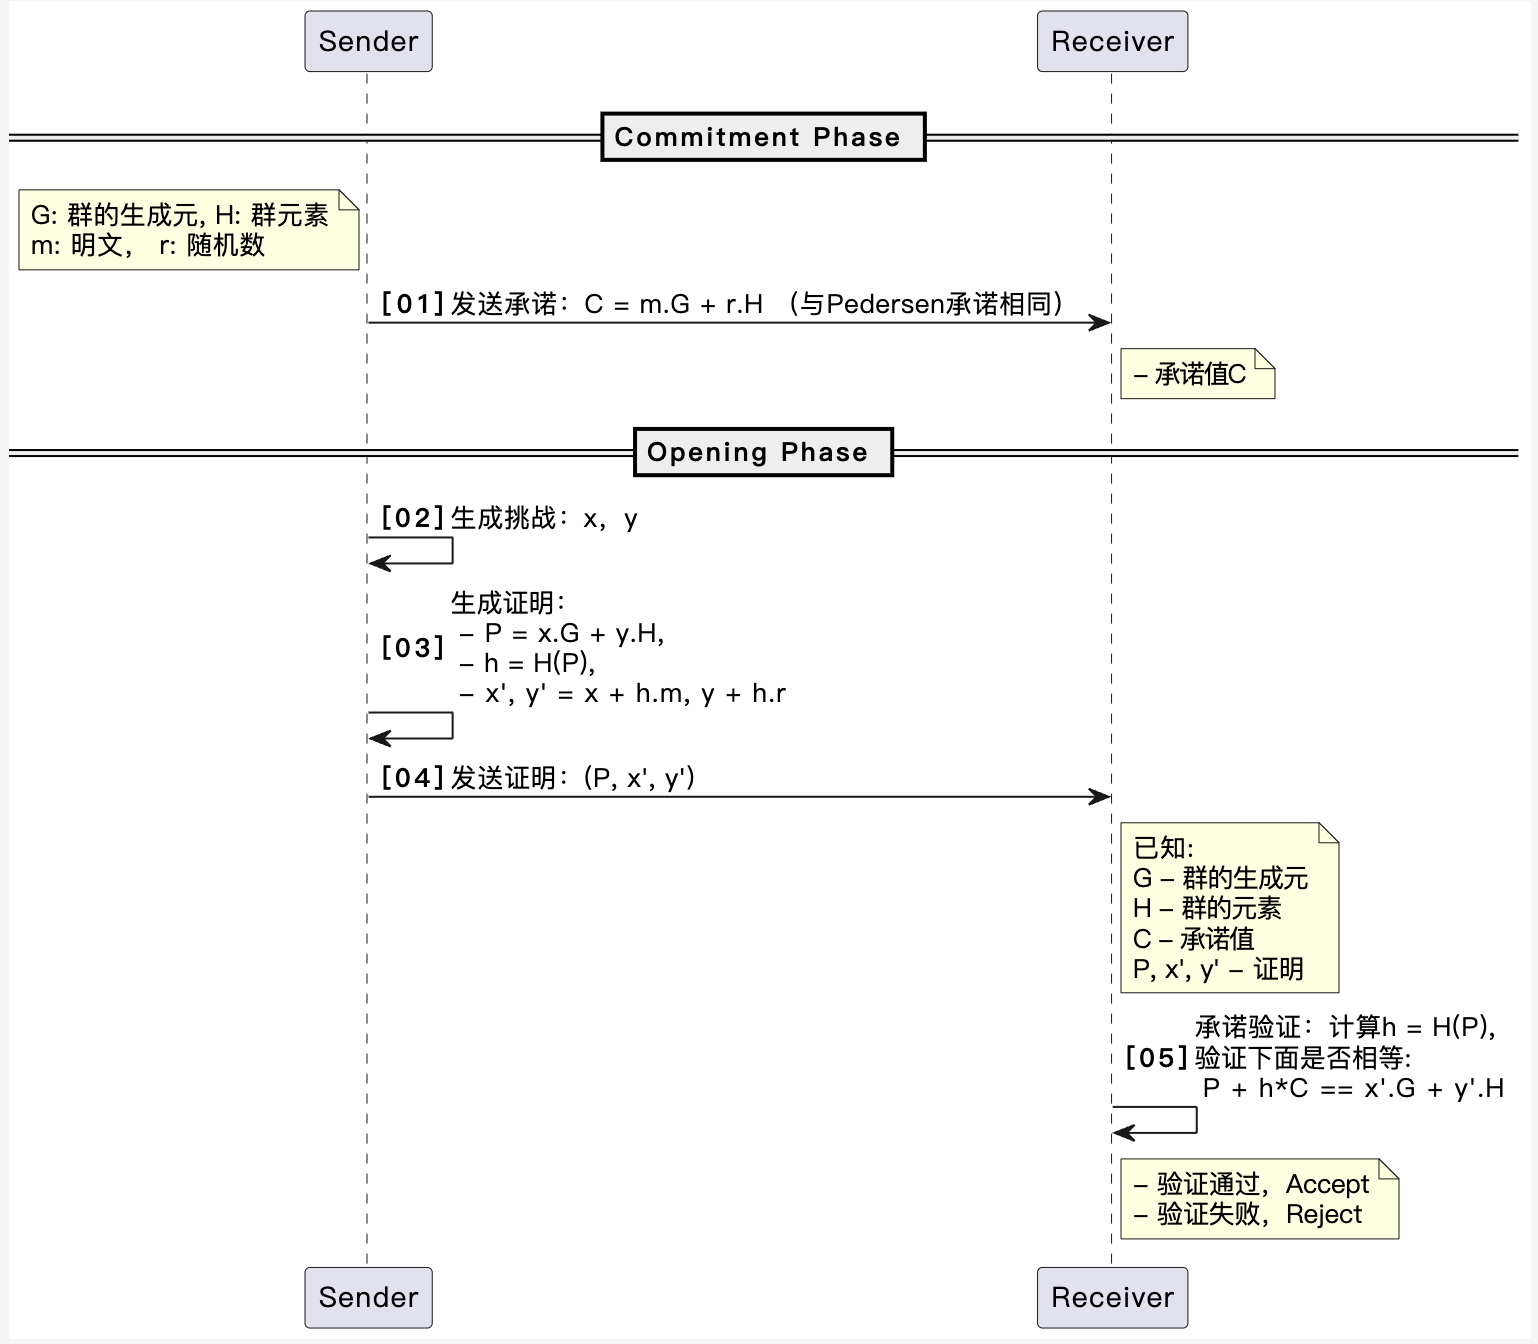Click message 02 生成挑战 label

click(510, 518)
